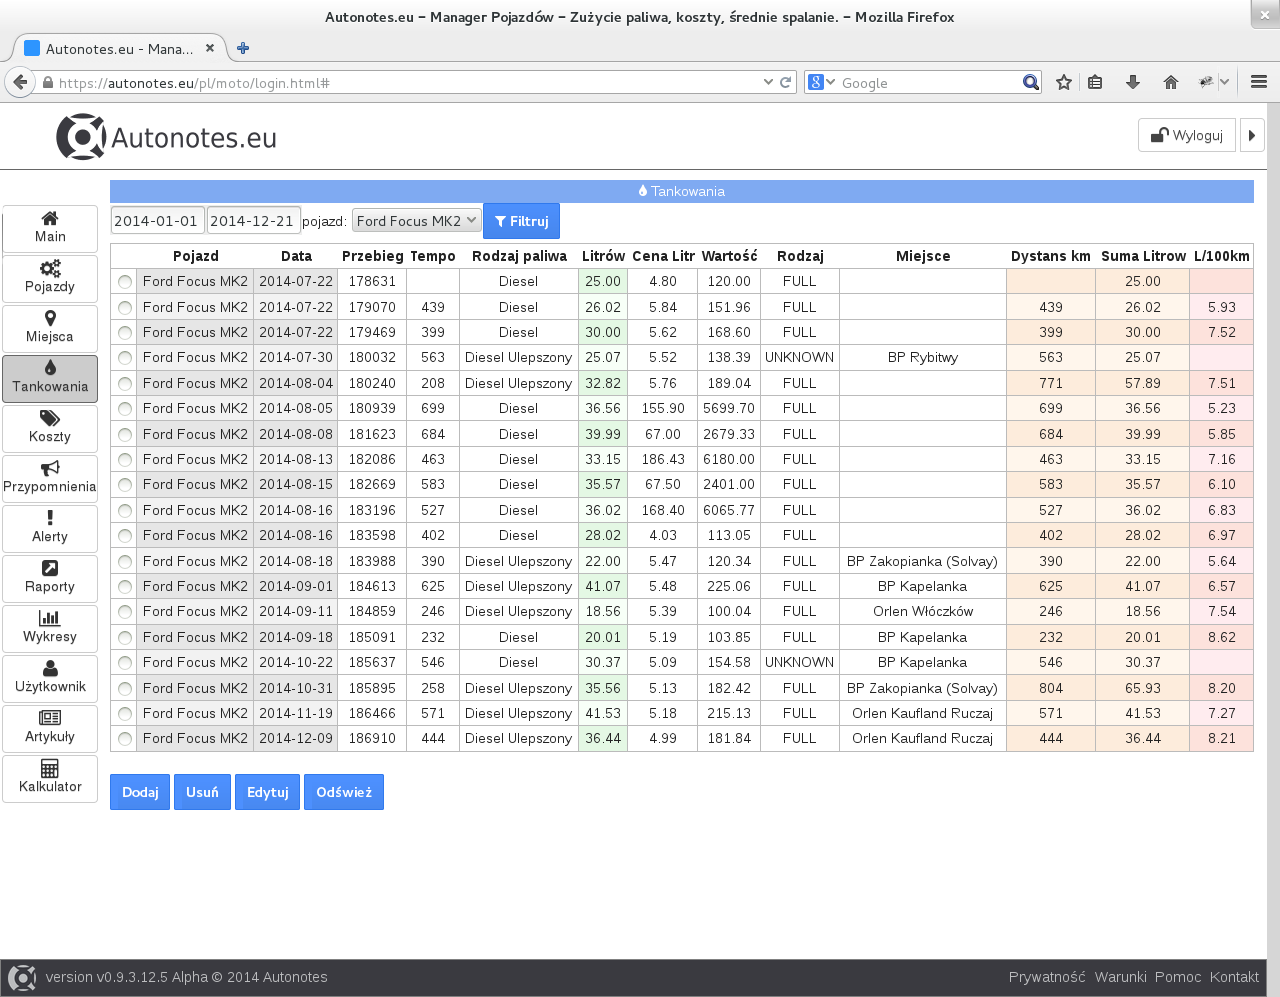The image size is (1280, 997).
Task: Click Wyloguj logout button
Action: click(1187, 135)
